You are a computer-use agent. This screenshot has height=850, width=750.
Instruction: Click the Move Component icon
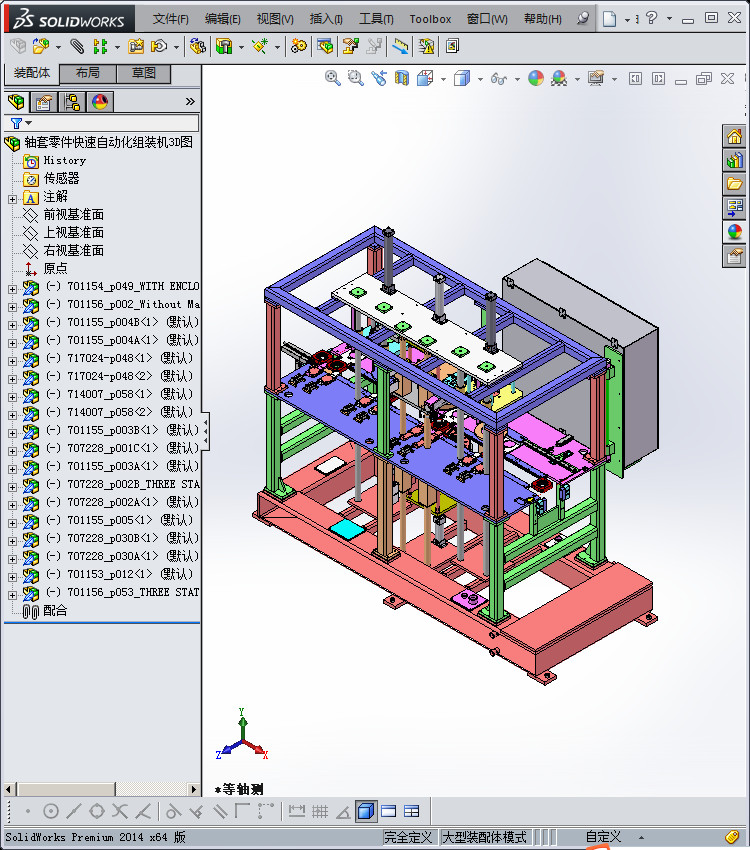click(159, 47)
